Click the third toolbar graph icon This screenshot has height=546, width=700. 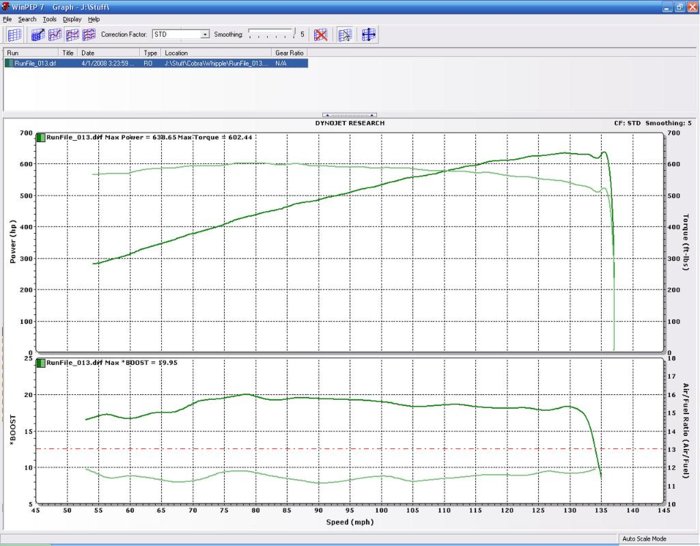tap(55, 34)
